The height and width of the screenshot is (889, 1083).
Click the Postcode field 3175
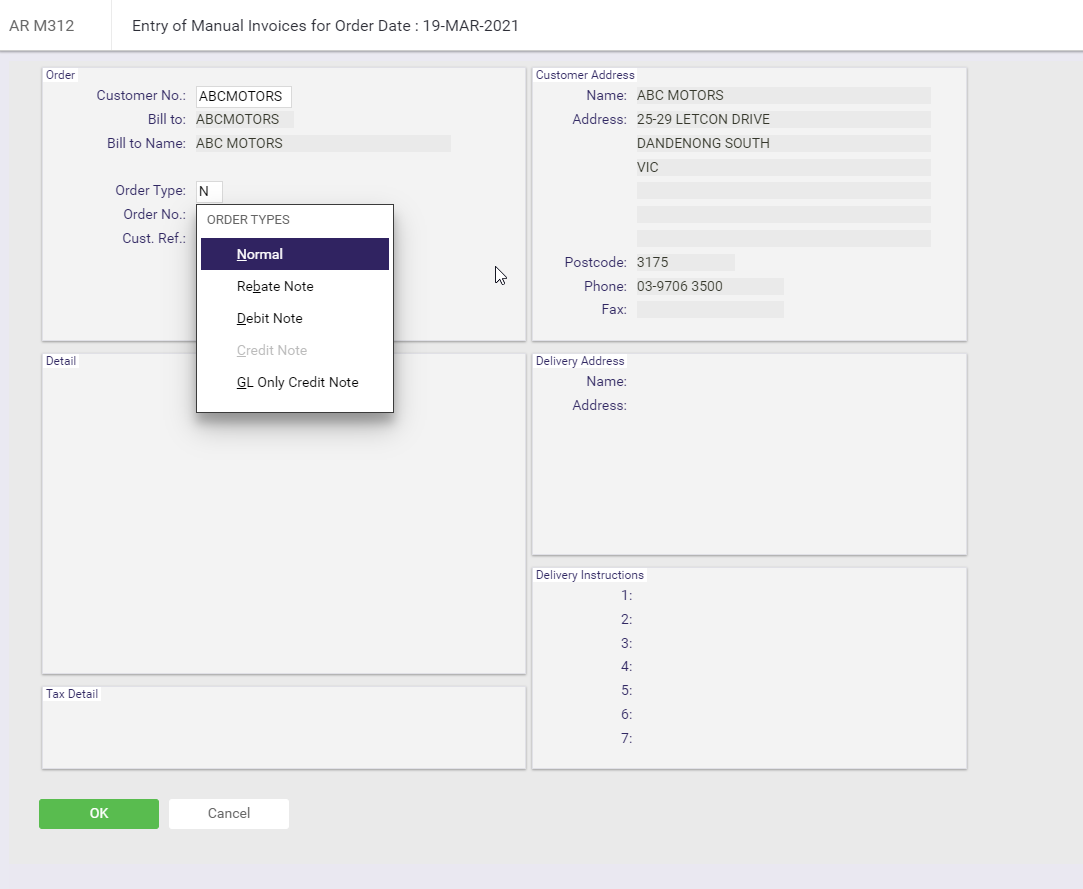coord(685,262)
